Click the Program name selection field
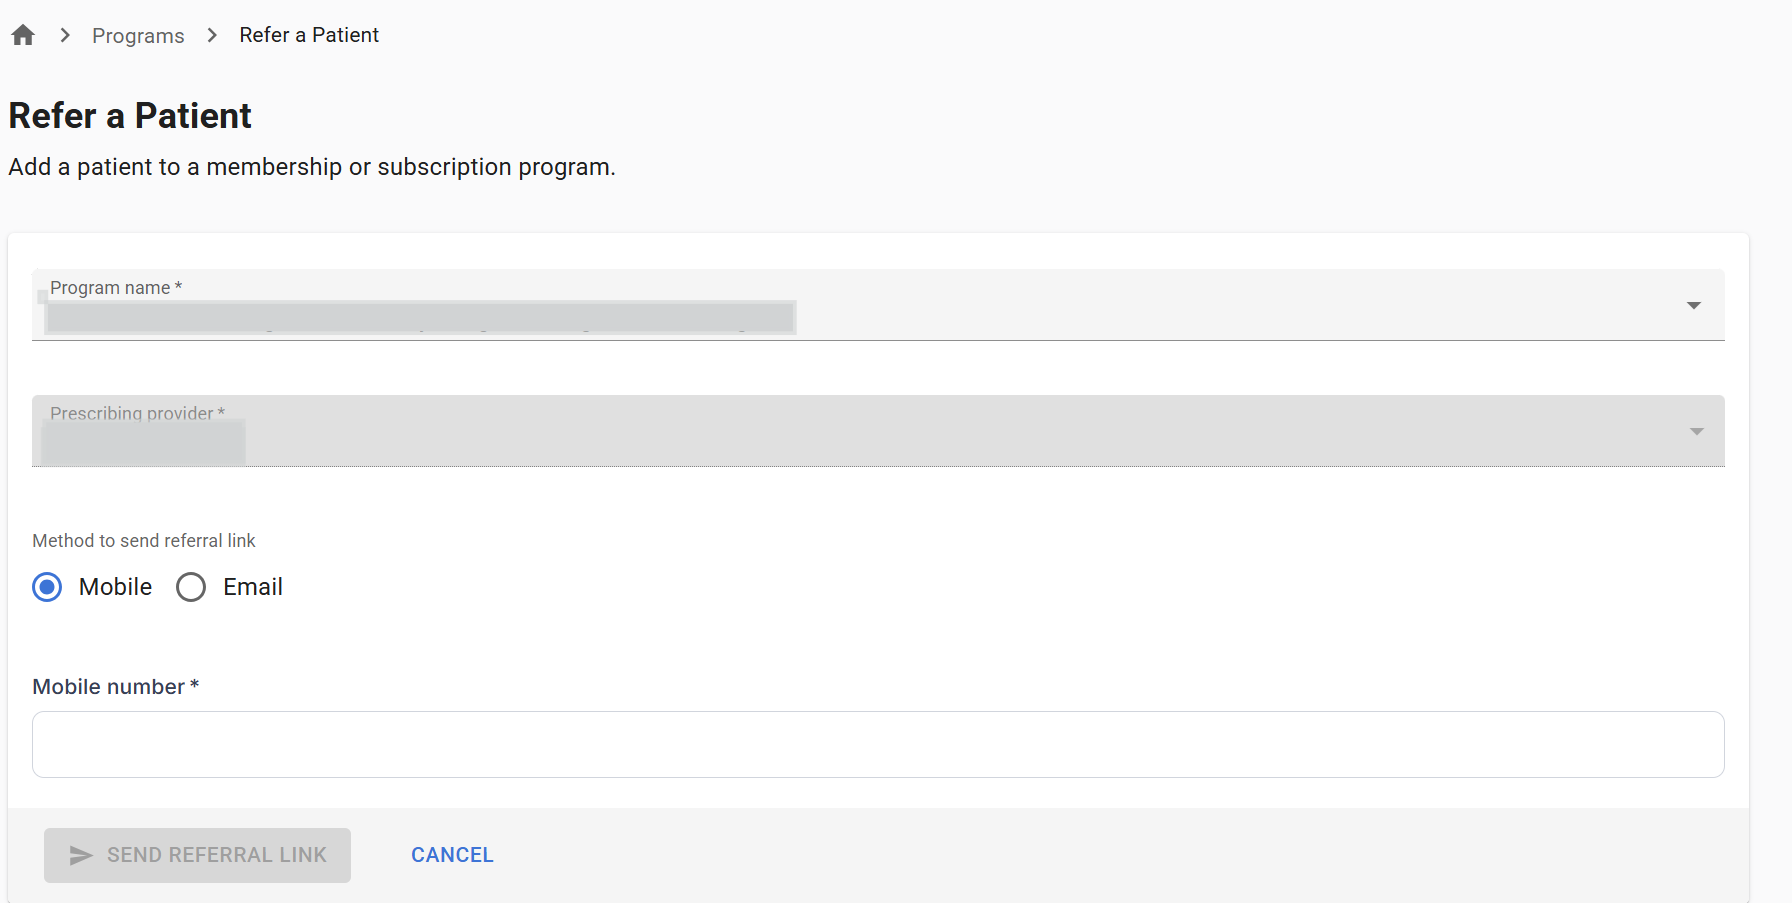Screen dimensions: 1792x903 tap(878, 305)
